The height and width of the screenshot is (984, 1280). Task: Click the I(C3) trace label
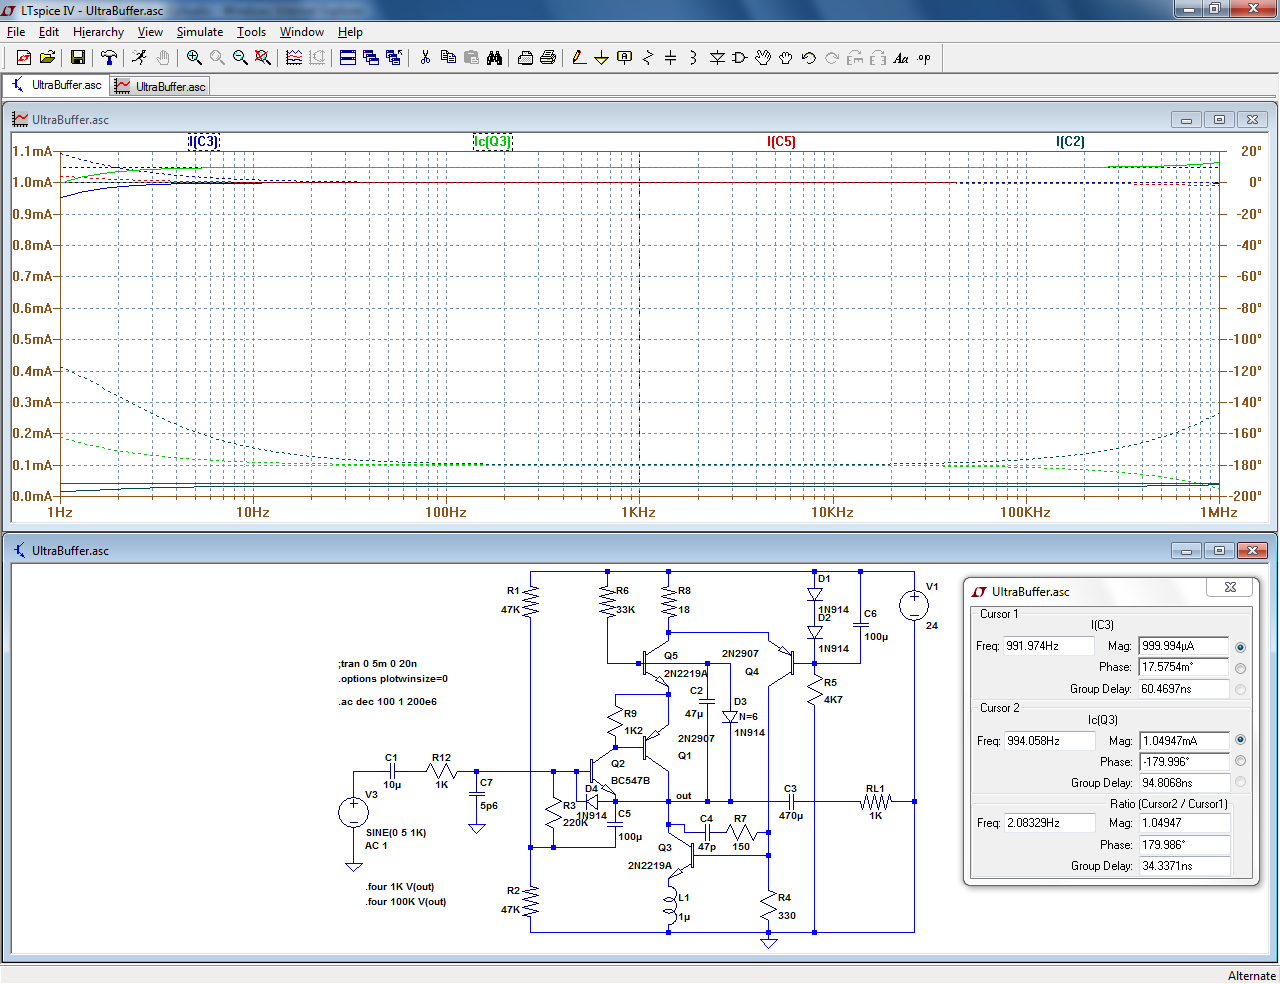pos(204,141)
